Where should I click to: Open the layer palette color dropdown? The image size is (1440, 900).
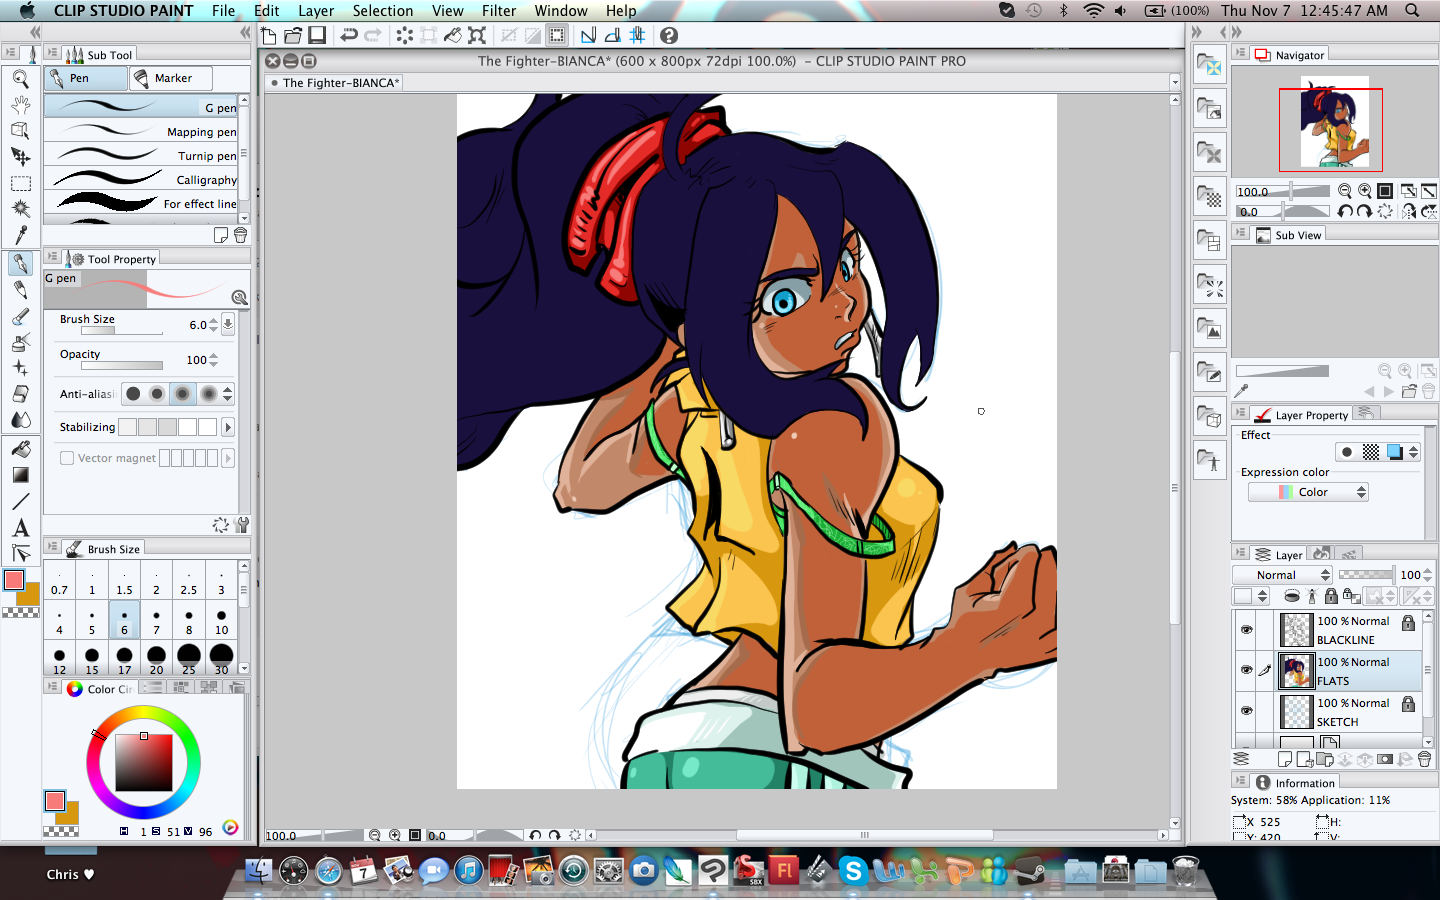[x=1251, y=596]
